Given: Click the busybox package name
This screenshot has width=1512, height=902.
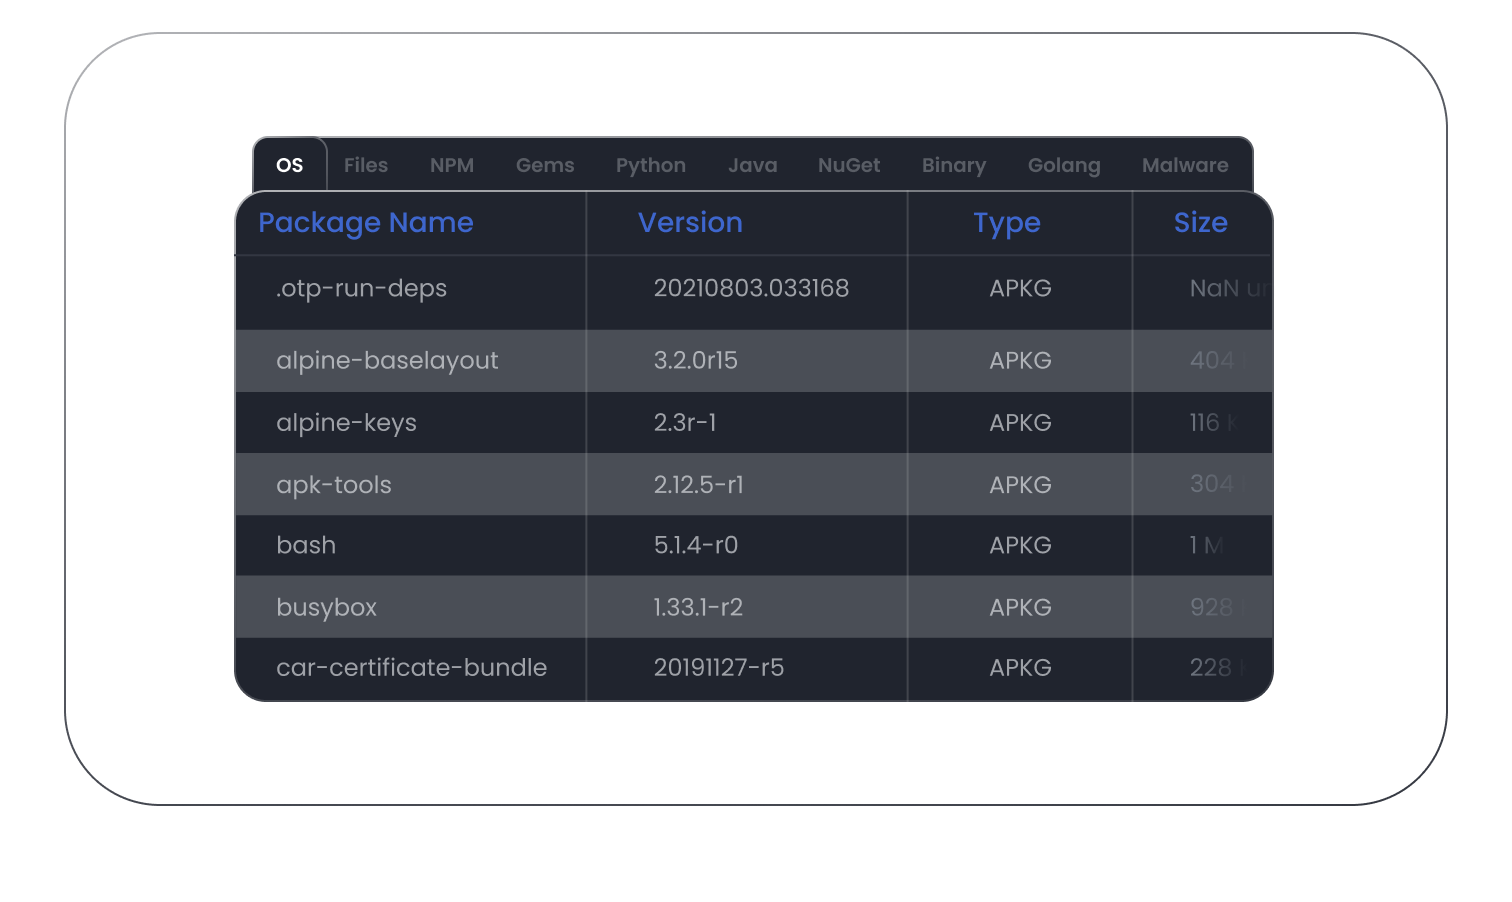Looking at the screenshot, I should coord(326,608).
